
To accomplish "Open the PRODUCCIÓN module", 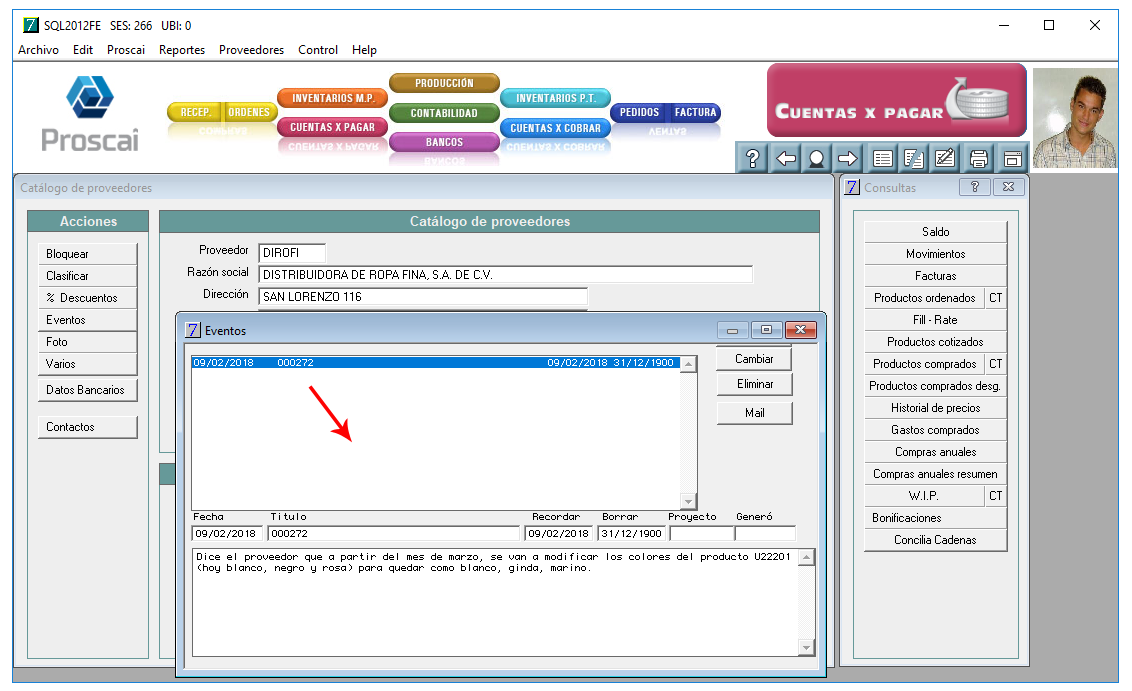I will pyautogui.click(x=444, y=83).
